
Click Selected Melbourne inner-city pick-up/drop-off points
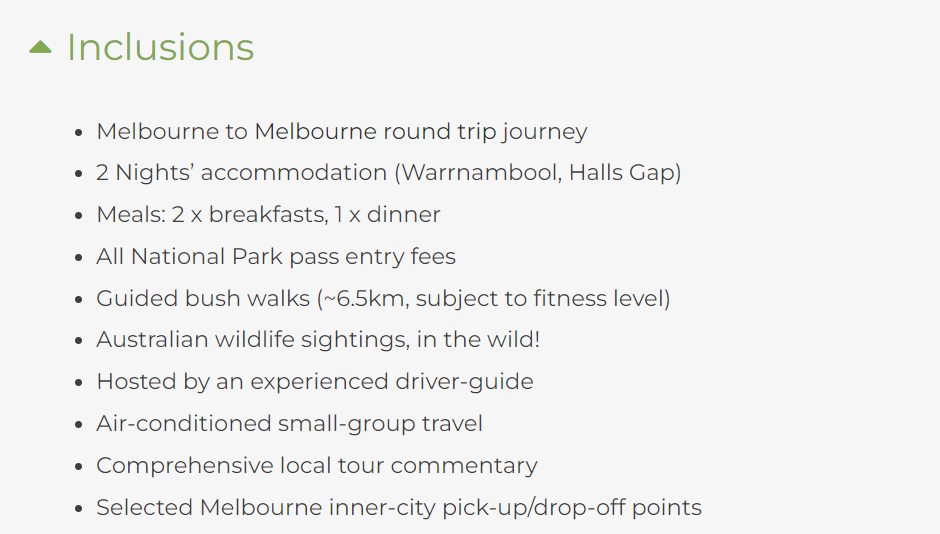tap(399, 508)
